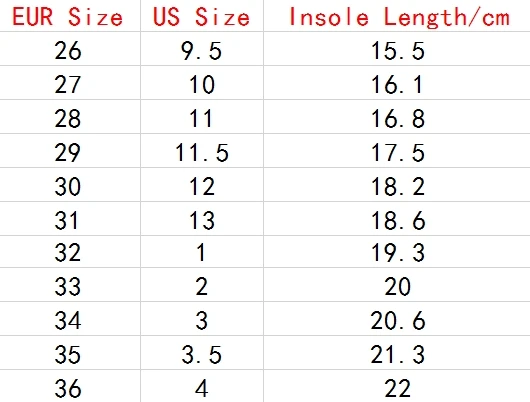Click the US size 3.5 cell
The height and width of the screenshot is (402, 530).
coord(202,353)
